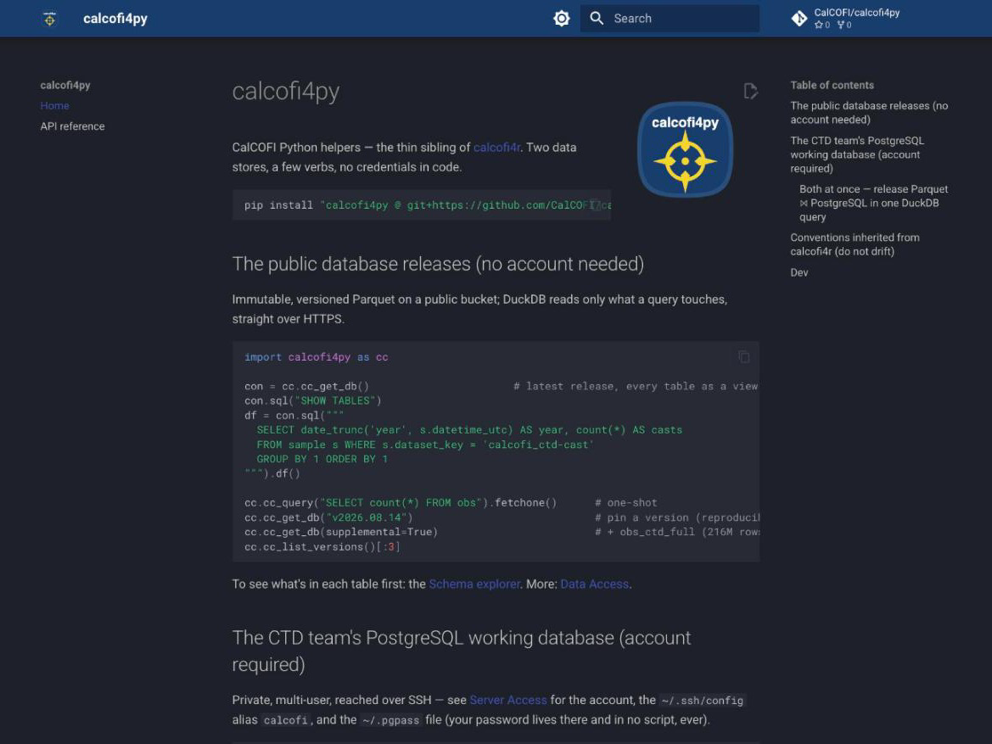Jump to 'Both at once' contents entry
The height and width of the screenshot is (744, 992).
click(x=873, y=203)
